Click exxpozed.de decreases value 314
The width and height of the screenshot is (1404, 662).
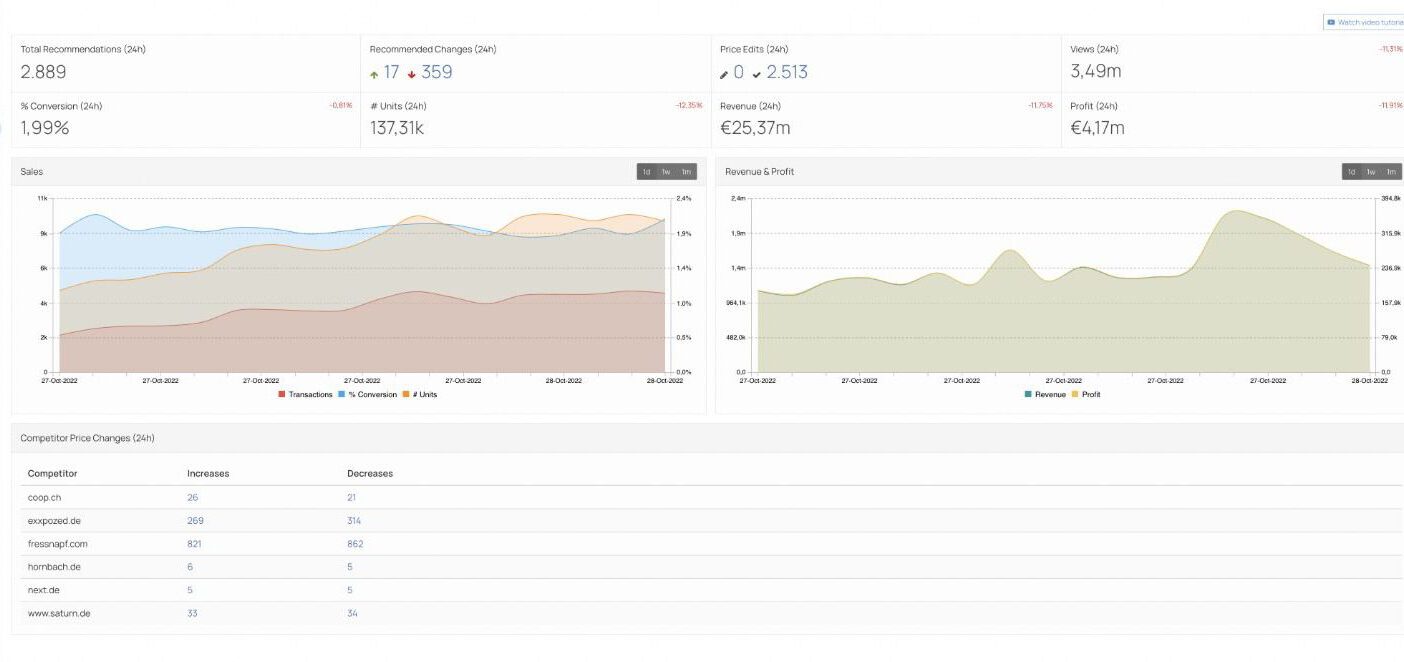click(x=354, y=521)
